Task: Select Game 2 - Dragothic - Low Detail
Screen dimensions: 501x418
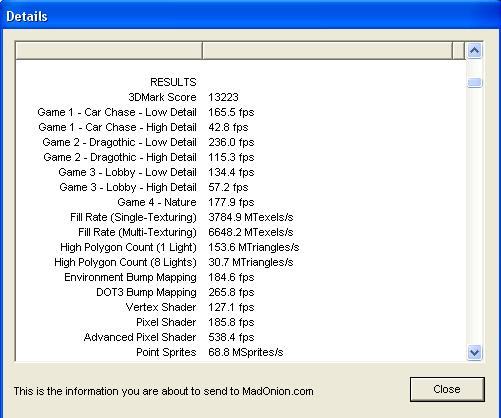Action: pyautogui.click(x=119, y=142)
